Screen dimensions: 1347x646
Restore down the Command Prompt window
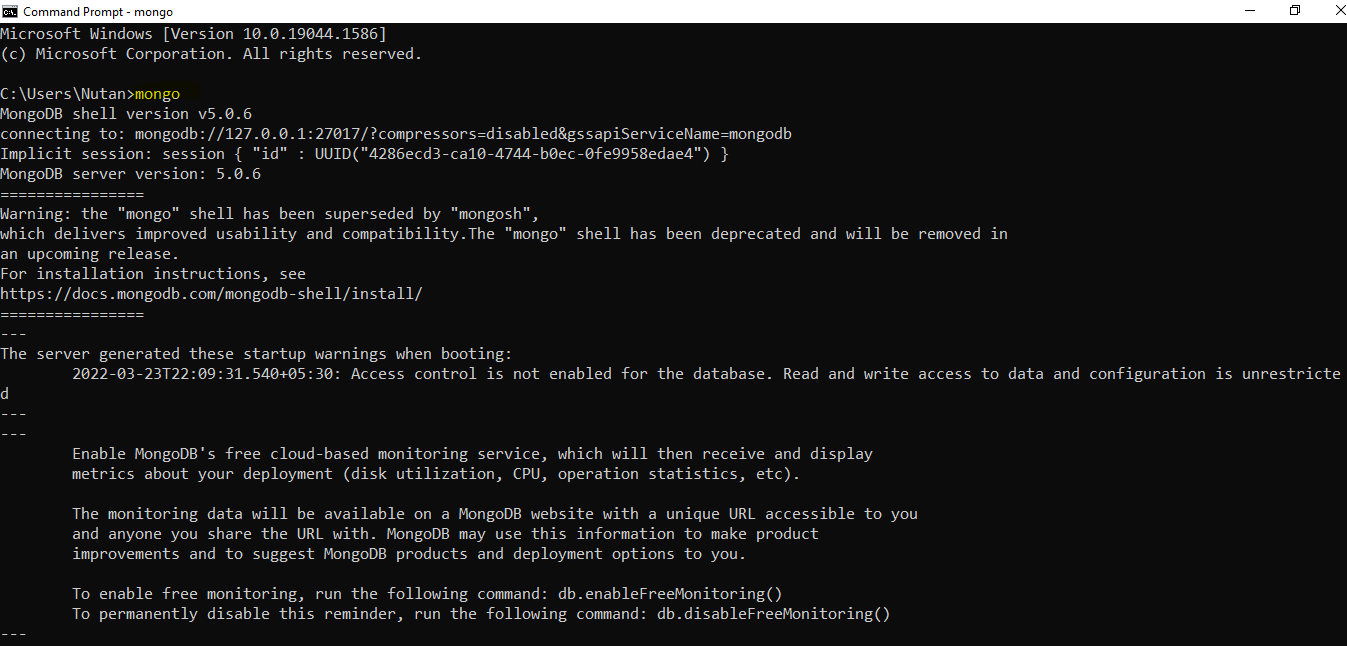[1295, 11]
